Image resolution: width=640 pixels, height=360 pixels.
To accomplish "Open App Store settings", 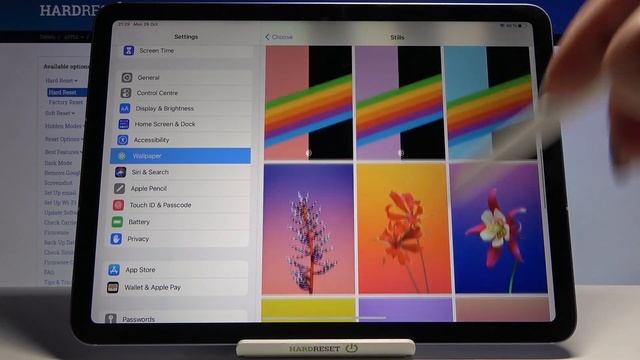I will coord(176,270).
